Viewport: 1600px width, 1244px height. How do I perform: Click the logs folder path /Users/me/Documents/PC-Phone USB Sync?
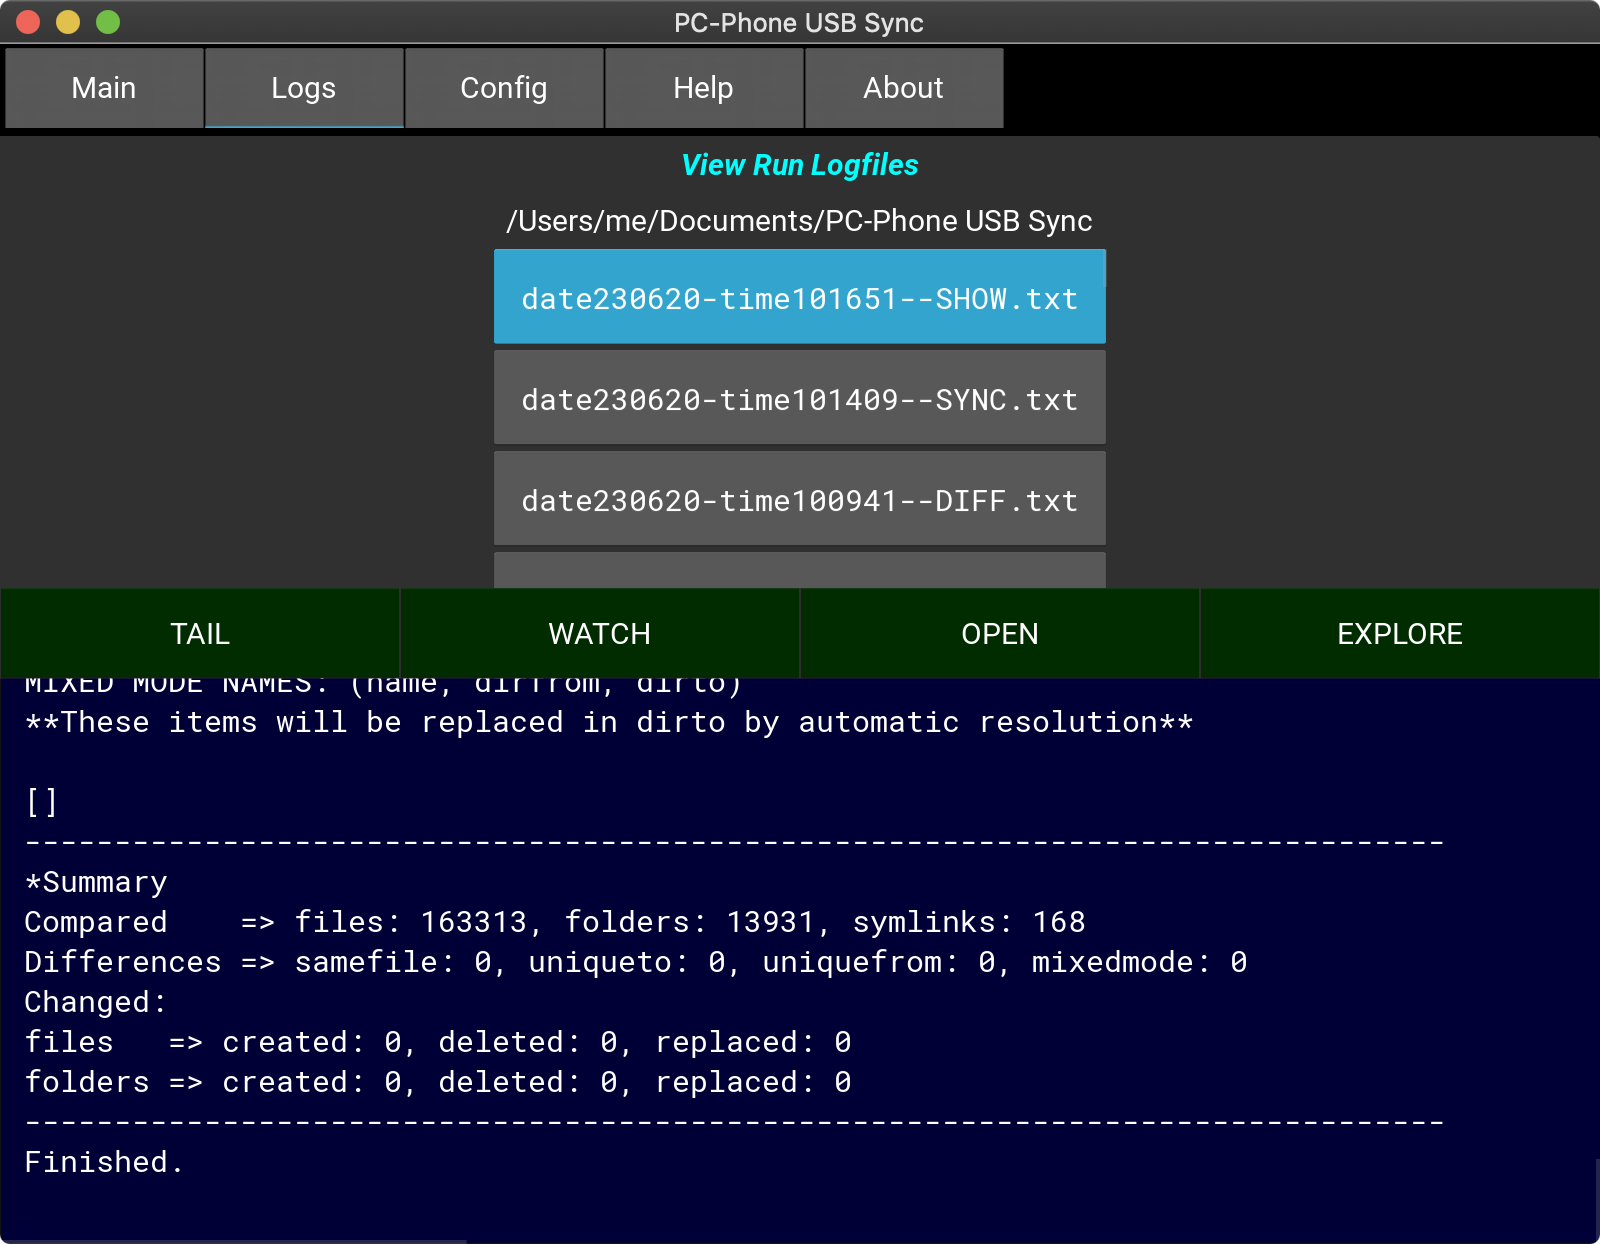[x=800, y=221]
